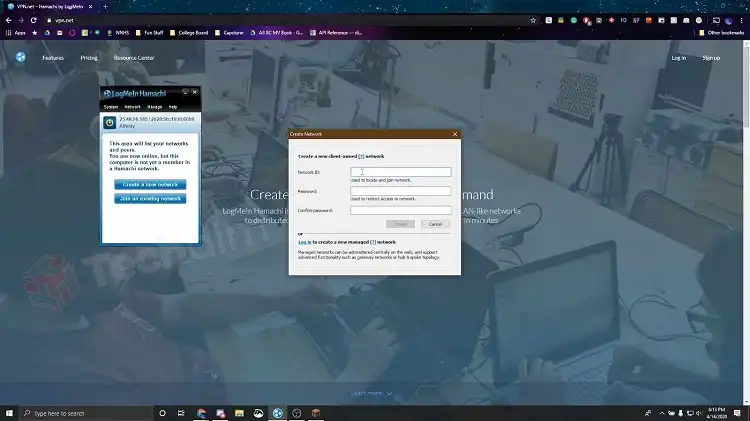Show hidden system tray icons
This screenshot has width=750, height=421.
(x=662, y=413)
